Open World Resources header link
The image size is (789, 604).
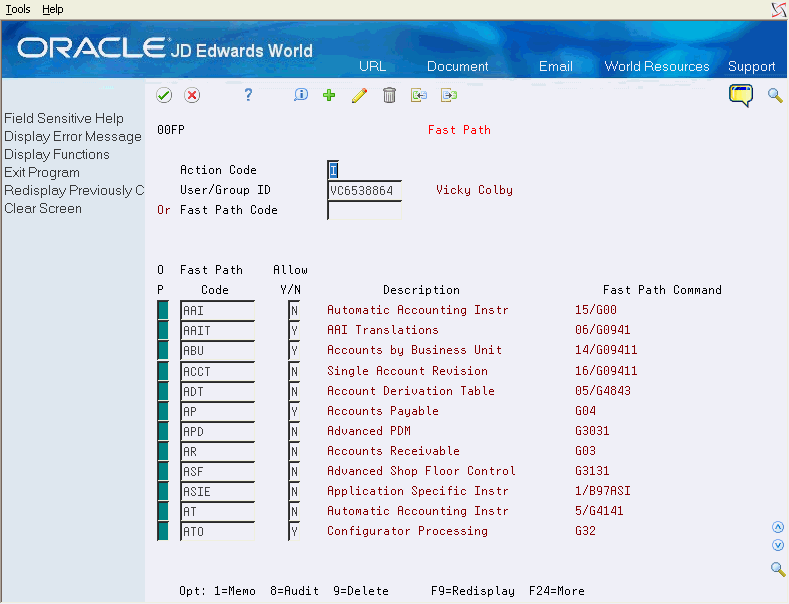pyautogui.click(x=657, y=66)
